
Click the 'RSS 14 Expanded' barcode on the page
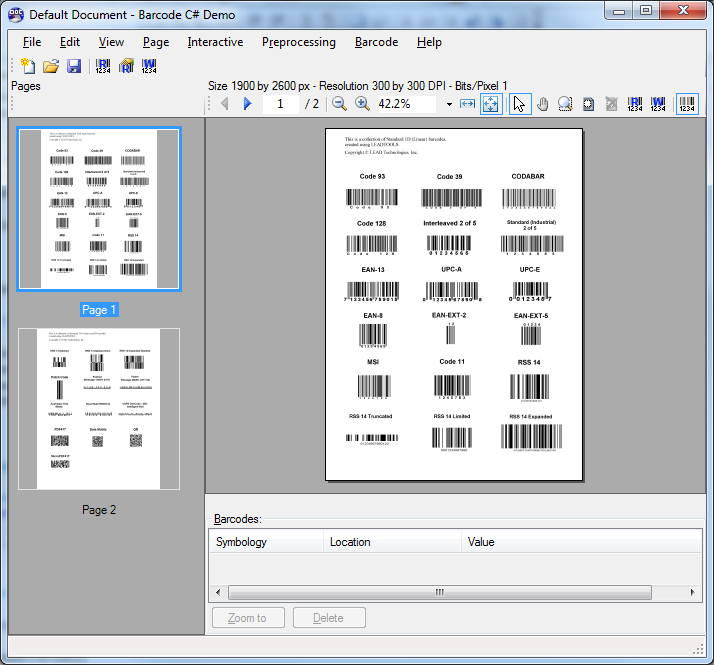(531, 437)
